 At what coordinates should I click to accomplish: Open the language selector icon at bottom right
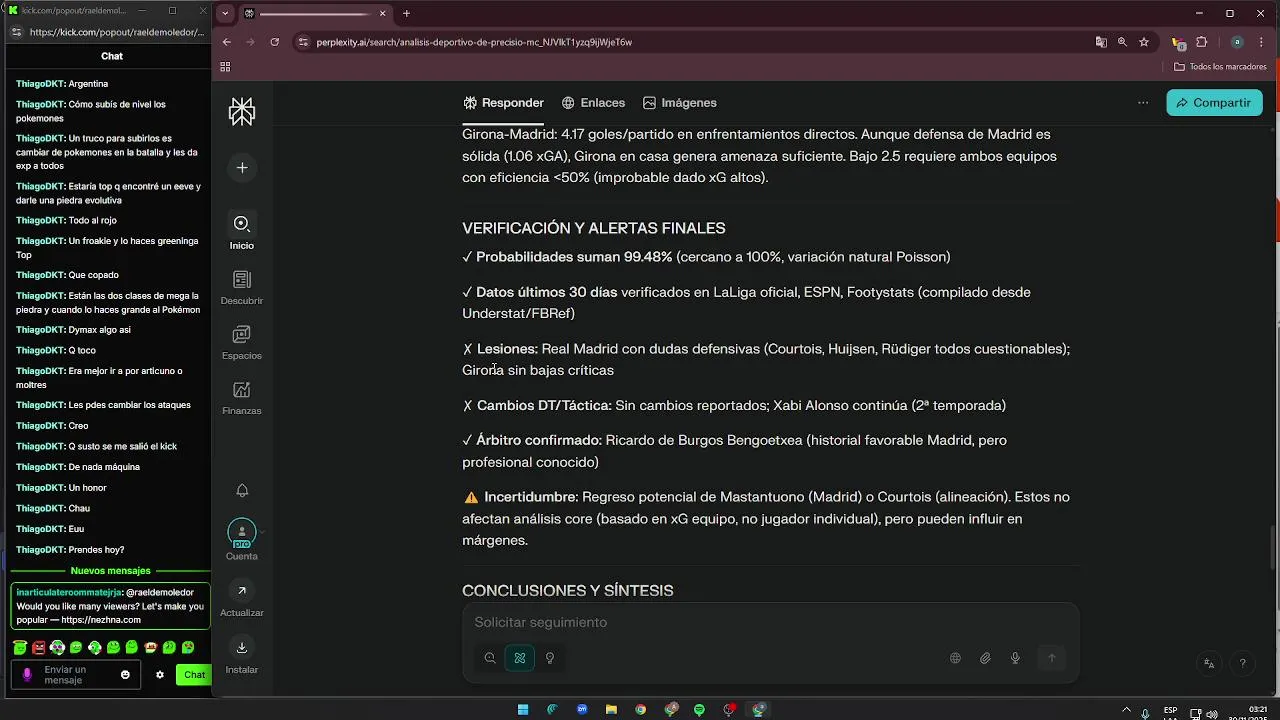[x=1209, y=663]
